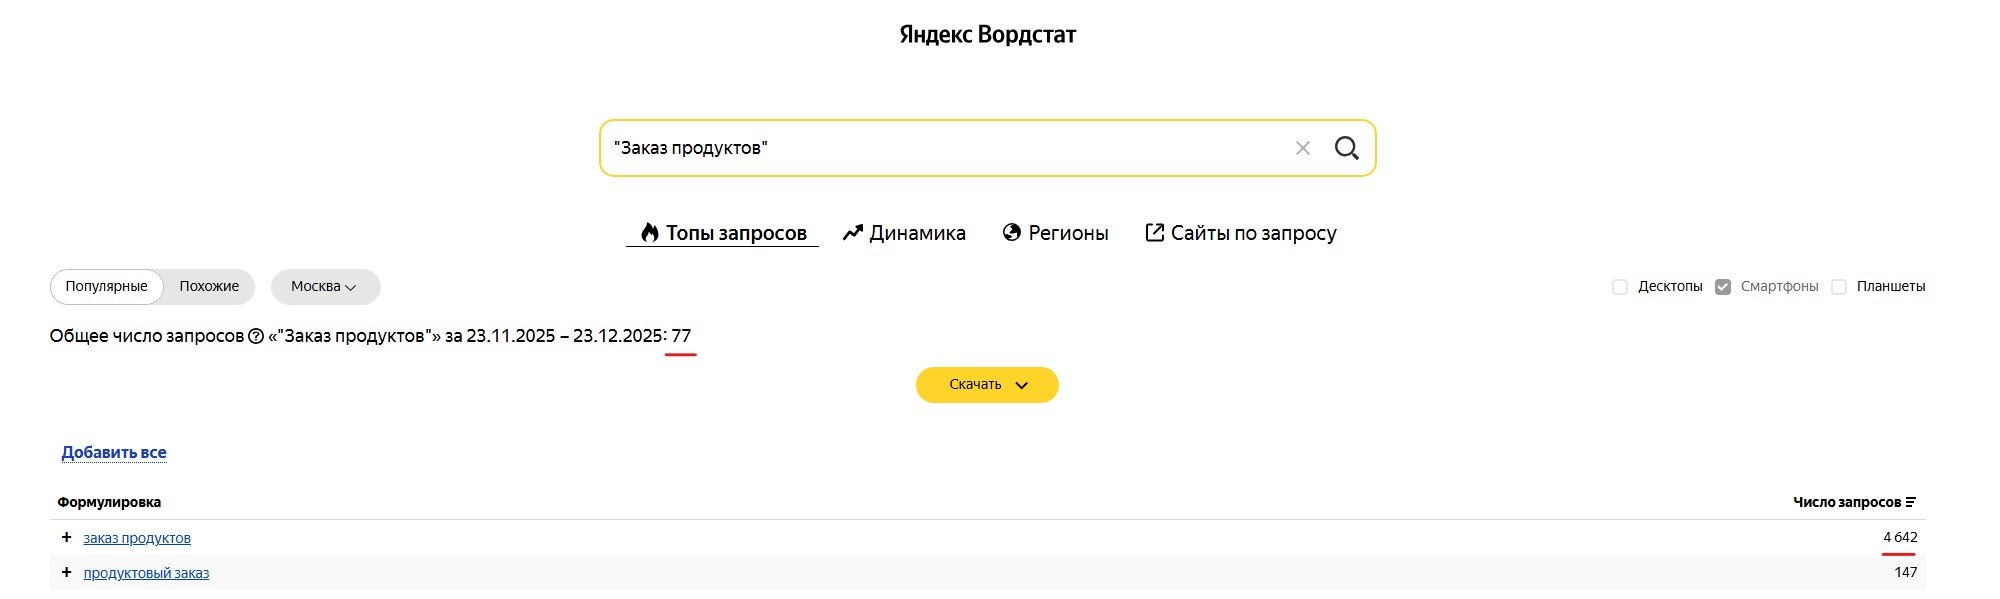Open the Москва region dropdown

pos(324,287)
